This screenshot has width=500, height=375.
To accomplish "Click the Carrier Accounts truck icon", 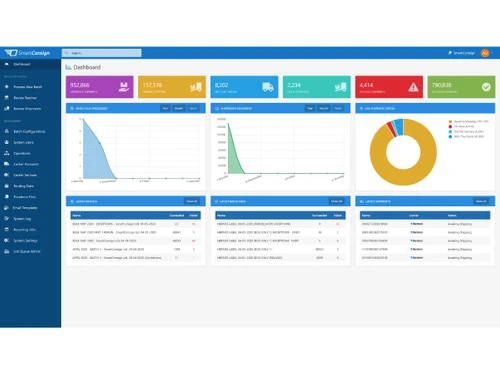I will [6, 164].
